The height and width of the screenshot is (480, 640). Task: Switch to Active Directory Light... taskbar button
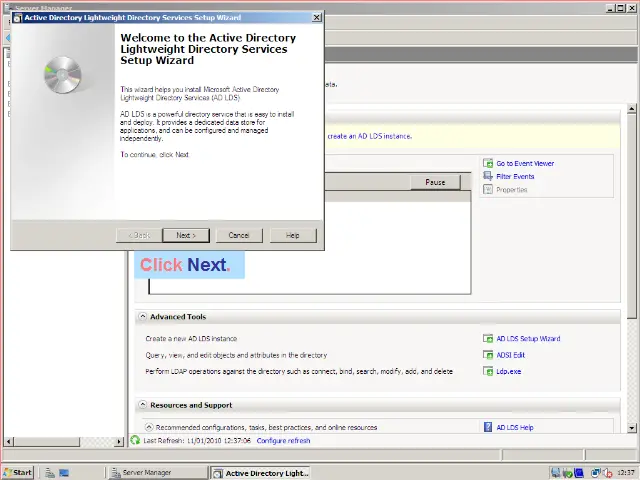click(261, 473)
